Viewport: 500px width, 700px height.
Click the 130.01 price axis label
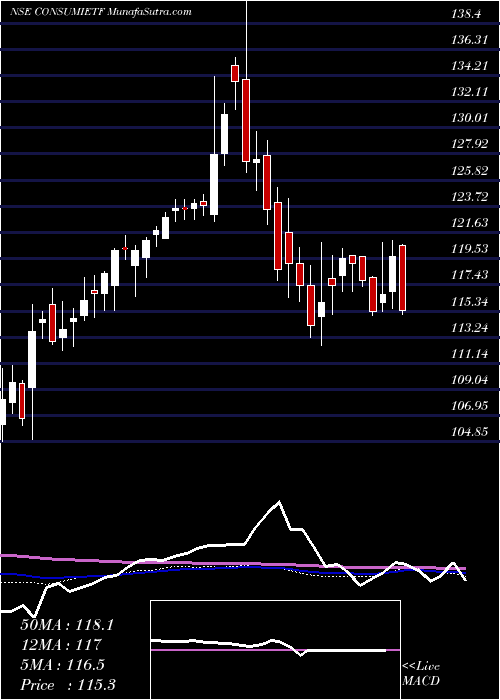click(469, 118)
